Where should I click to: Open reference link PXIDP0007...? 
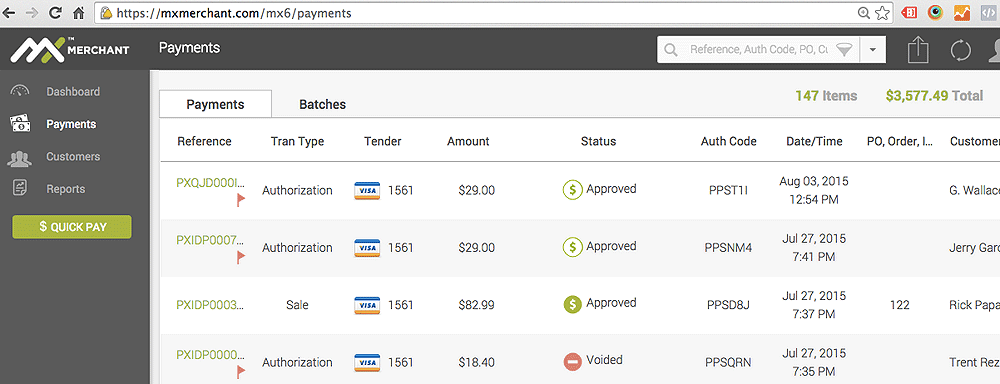210,240
